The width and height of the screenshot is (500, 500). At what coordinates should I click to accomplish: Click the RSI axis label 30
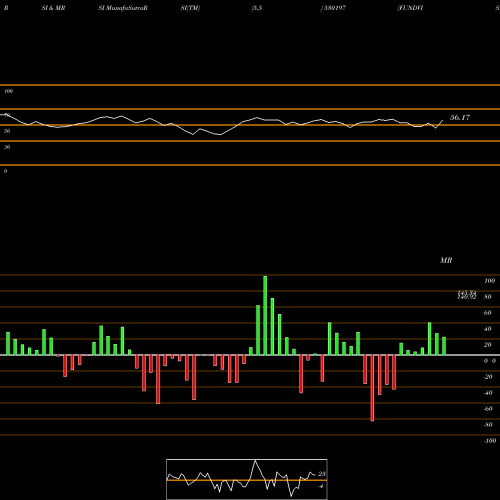tap(7, 147)
